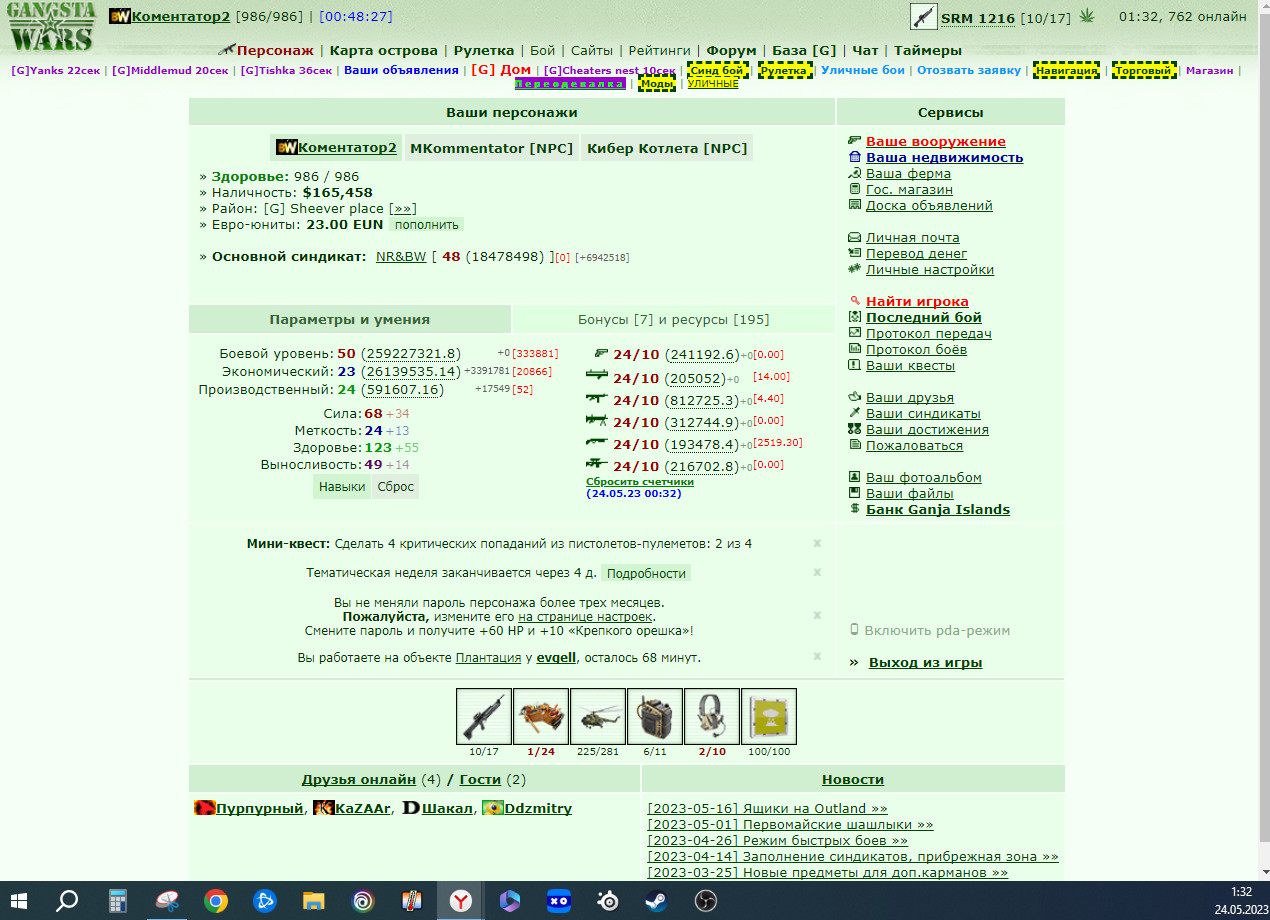Open Личная почта link
Screen dimensions: 1270x920
pos(912,238)
